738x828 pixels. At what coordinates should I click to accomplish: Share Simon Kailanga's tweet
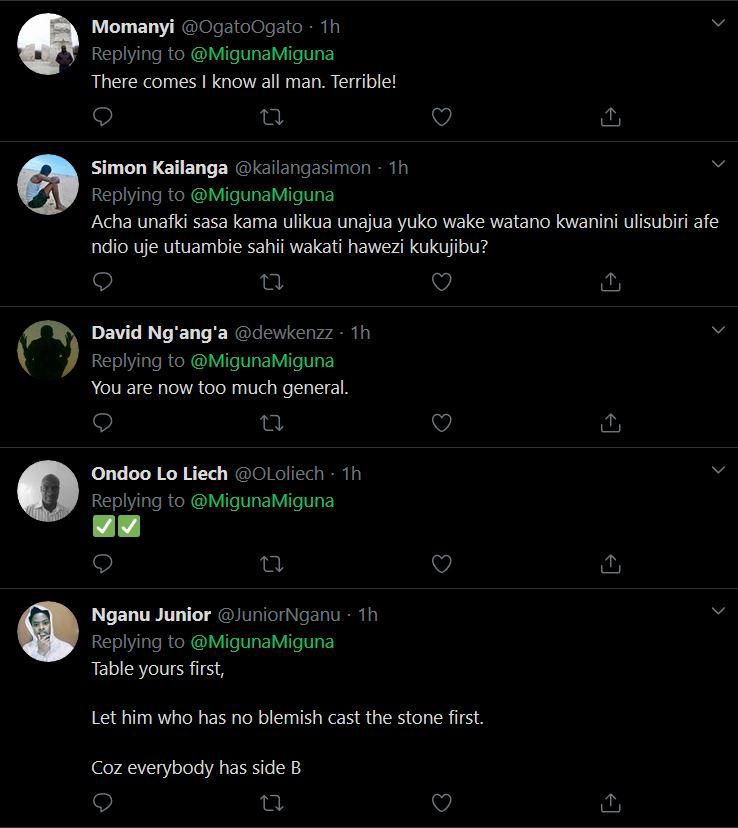pos(610,282)
